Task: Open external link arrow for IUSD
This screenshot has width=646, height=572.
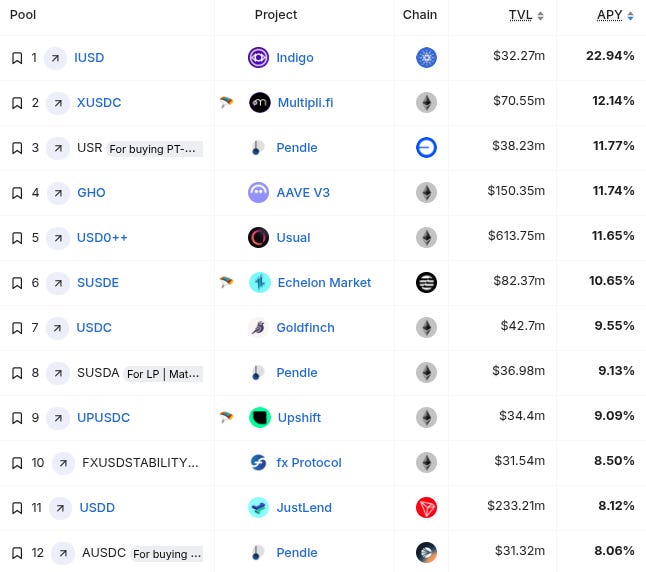Action: [x=55, y=58]
